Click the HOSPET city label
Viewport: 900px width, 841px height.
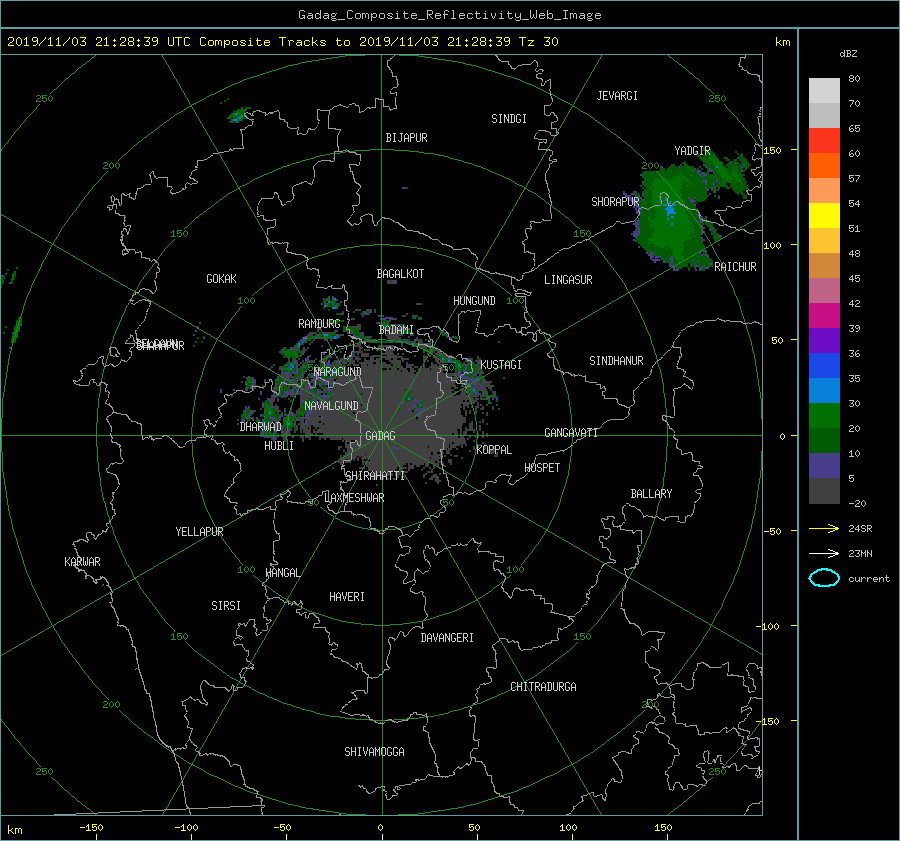click(x=542, y=468)
